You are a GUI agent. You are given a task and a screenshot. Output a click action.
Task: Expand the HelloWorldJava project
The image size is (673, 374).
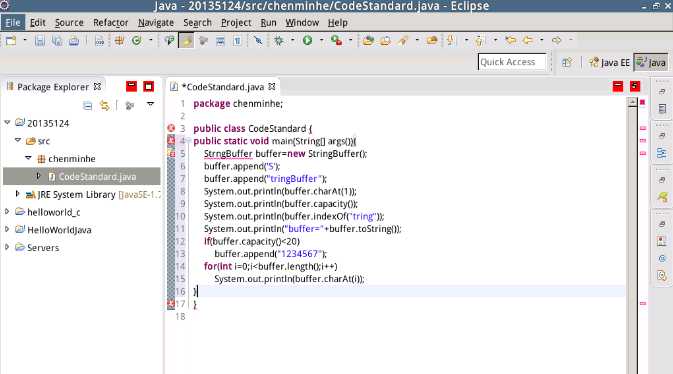click(x=7, y=230)
